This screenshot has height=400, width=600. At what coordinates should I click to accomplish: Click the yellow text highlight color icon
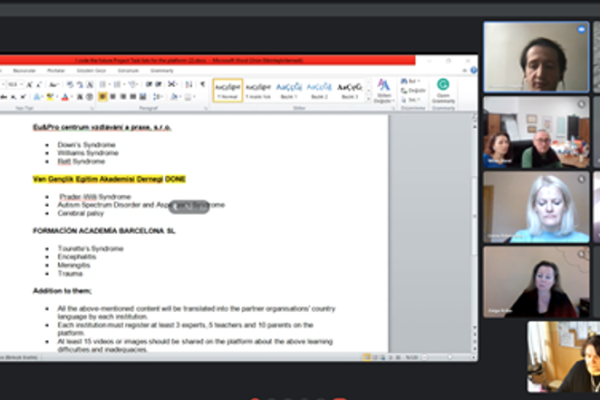click(51, 97)
